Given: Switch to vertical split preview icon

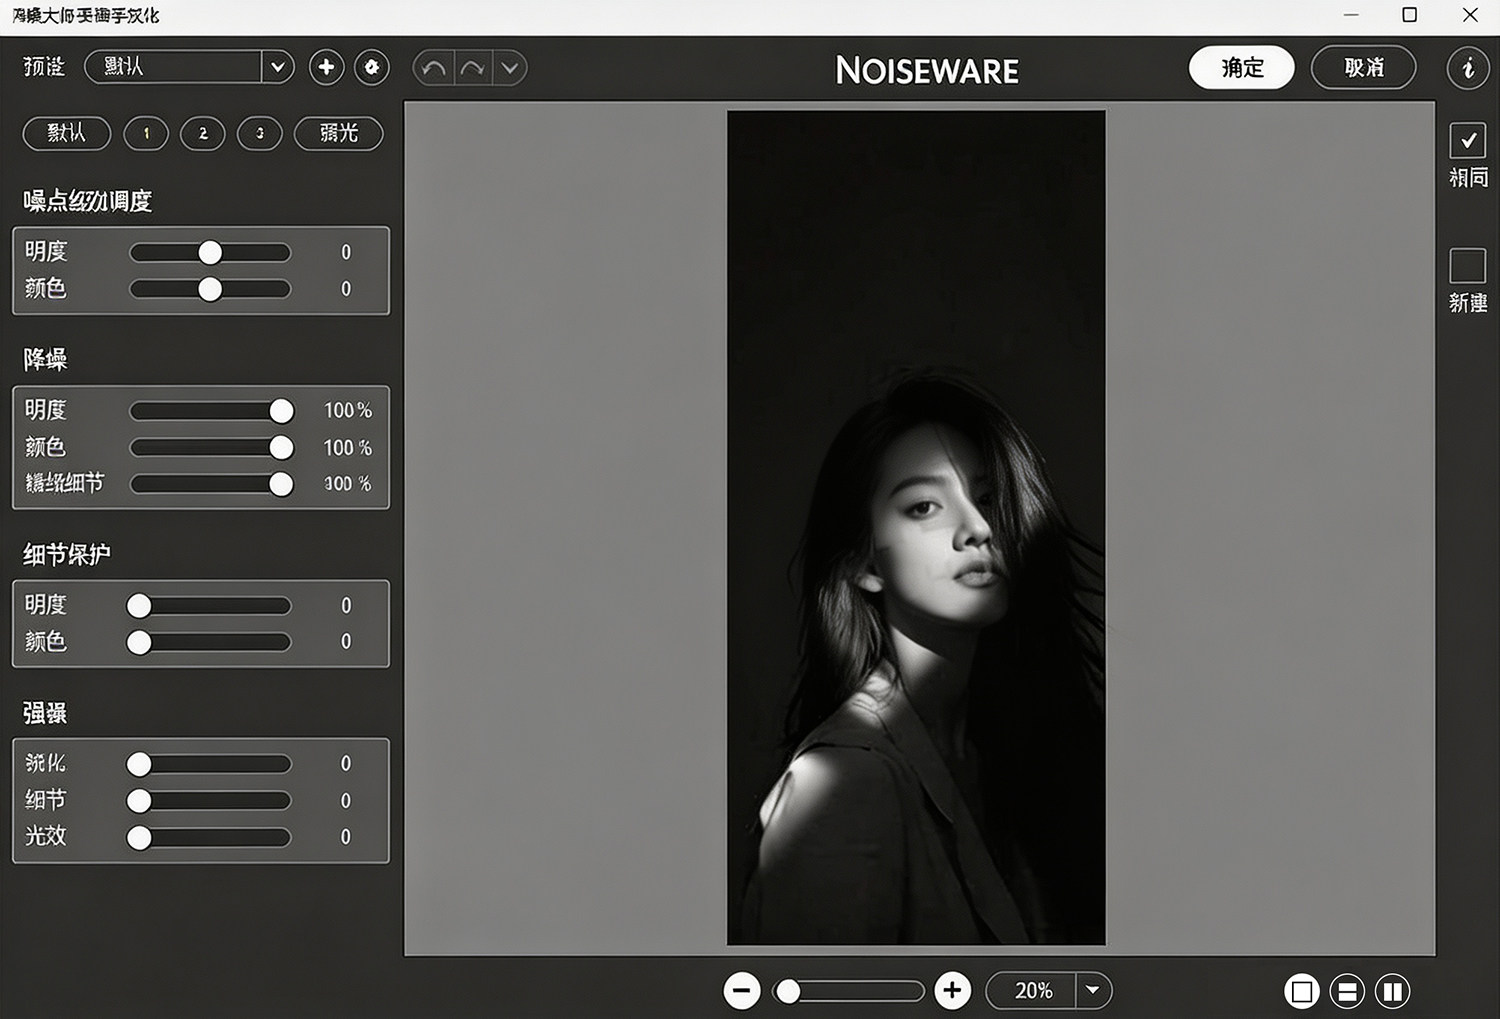Looking at the screenshot, I should (x=1392, y=991).
